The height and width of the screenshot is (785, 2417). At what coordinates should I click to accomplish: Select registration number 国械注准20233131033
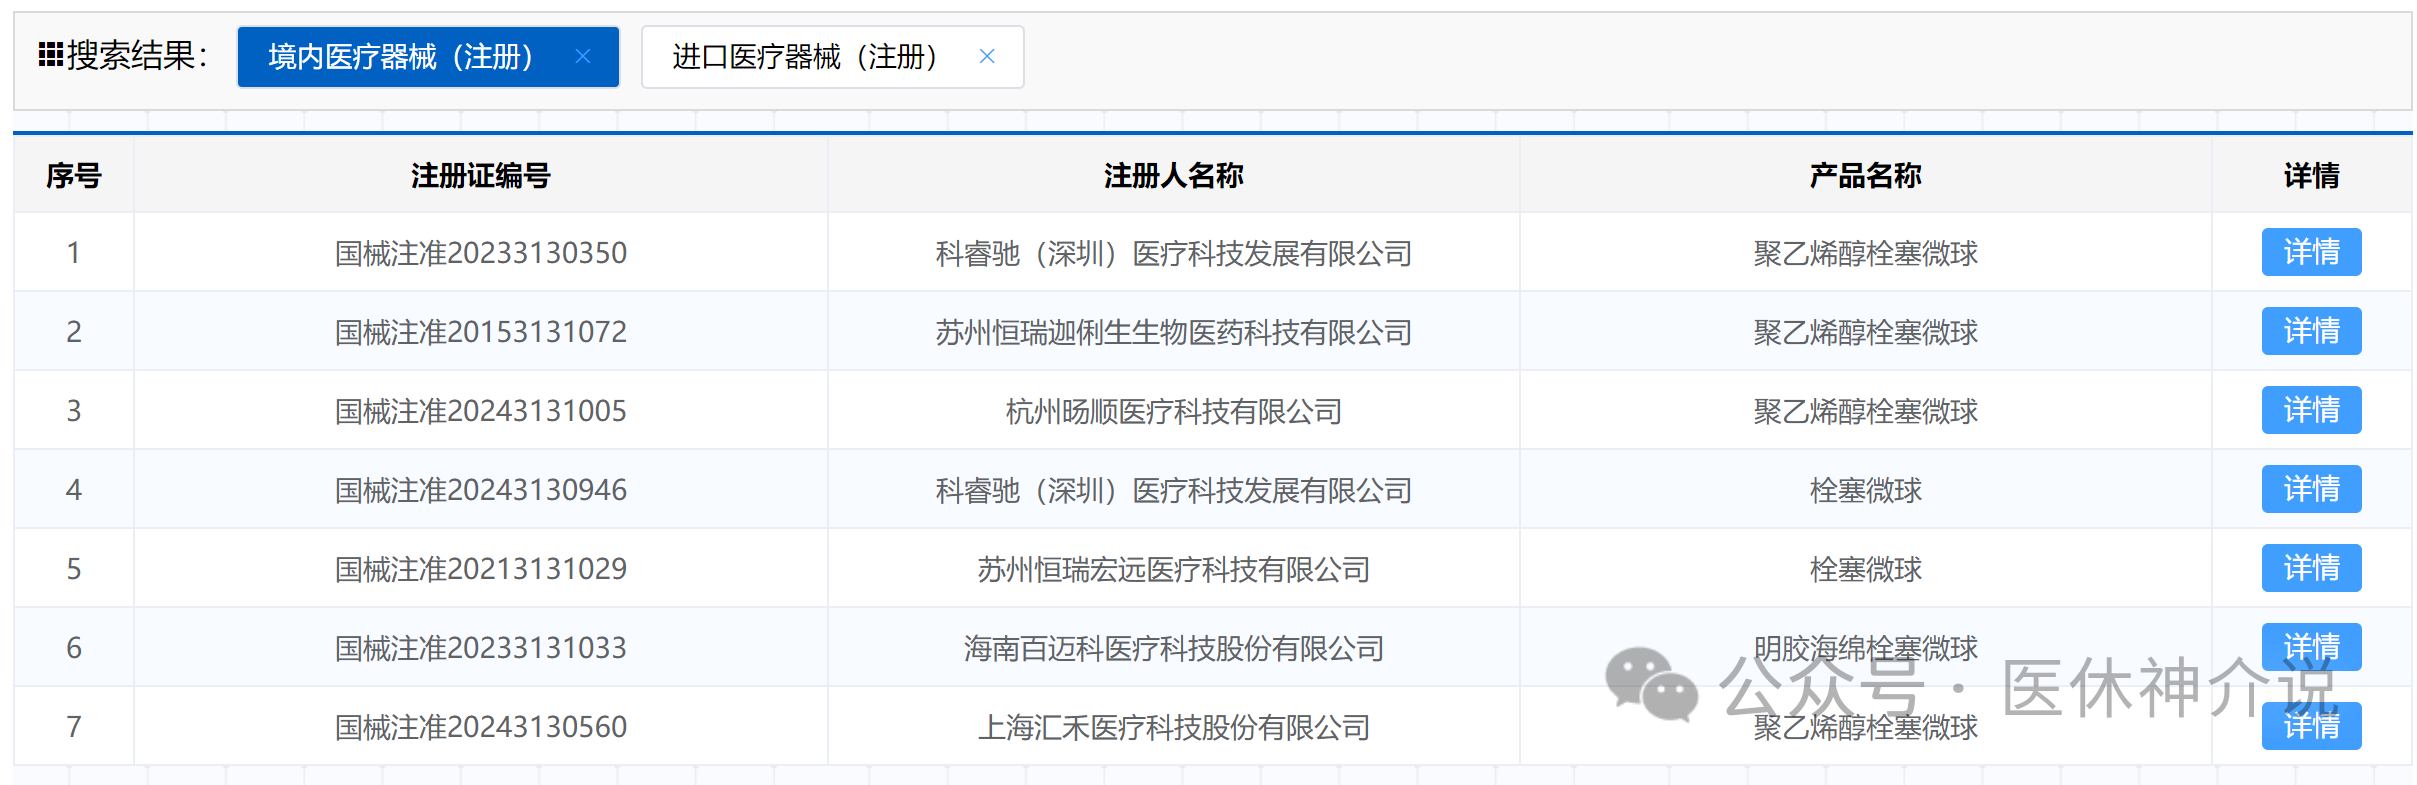pyautogui.click(x=481, y=648)
